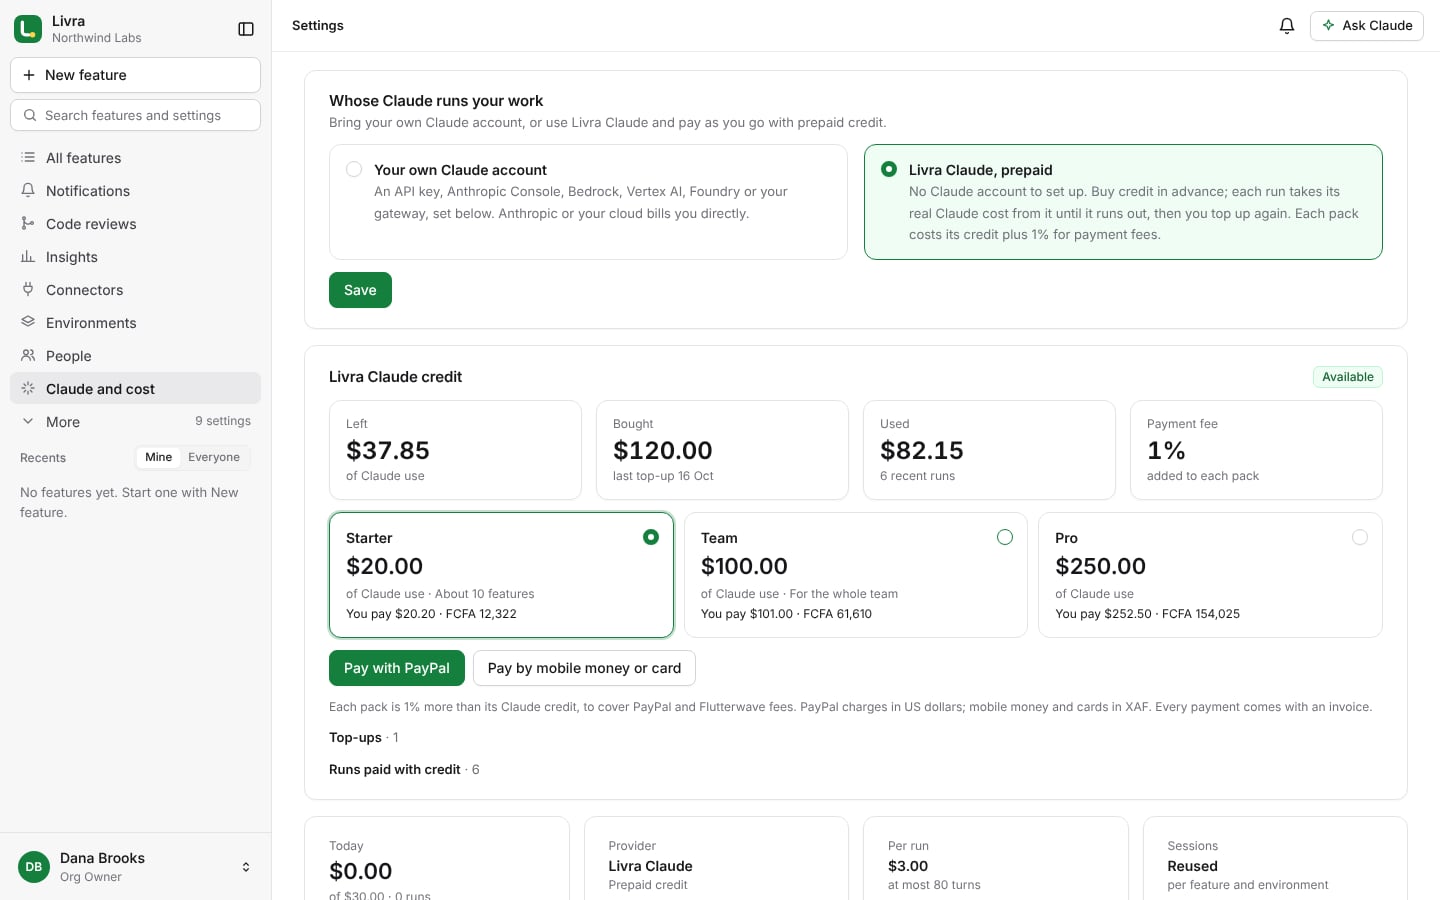Choose the Team $100.00 credit pack
1440x900 pixels.
[856, 575]
